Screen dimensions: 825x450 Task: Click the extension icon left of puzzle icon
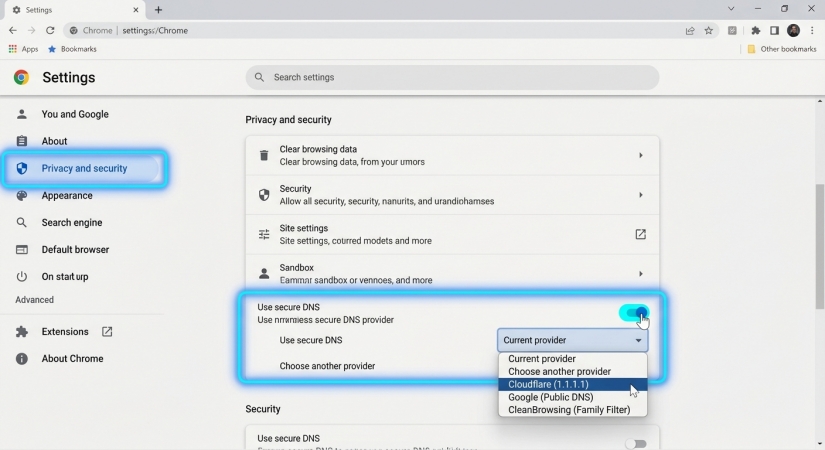(732, 31)
